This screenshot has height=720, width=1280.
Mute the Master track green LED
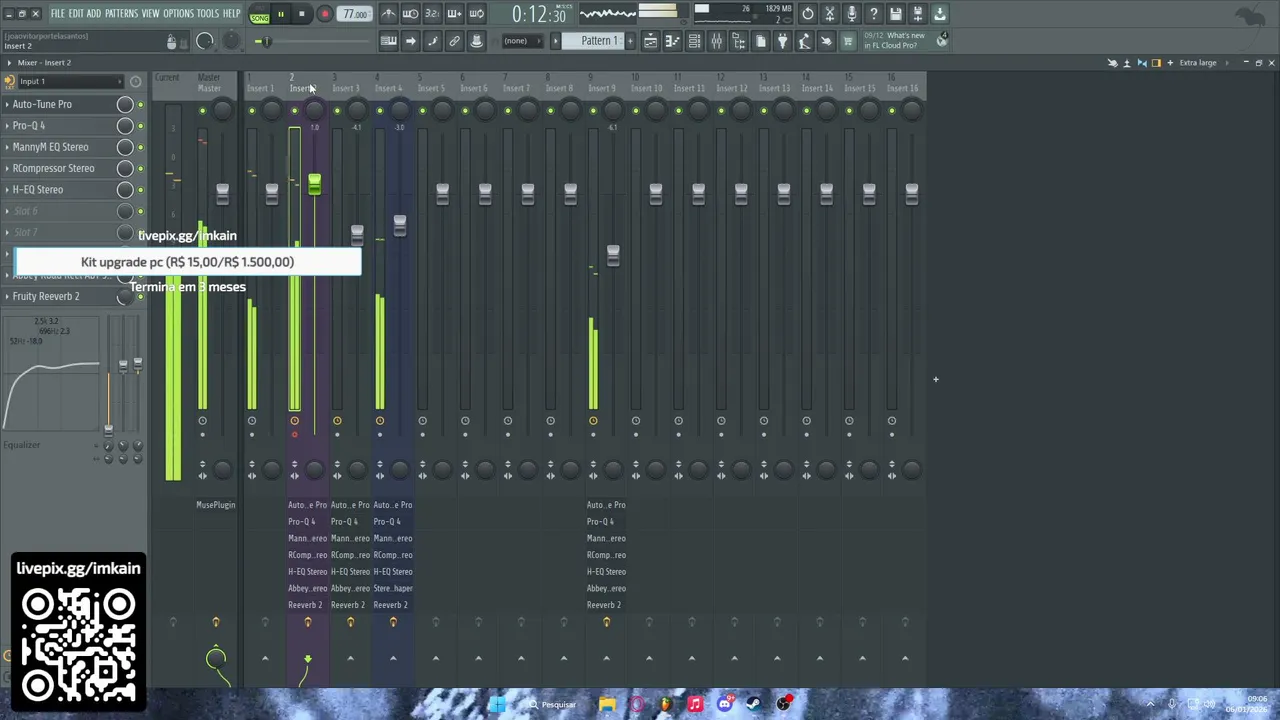point(202,111)
